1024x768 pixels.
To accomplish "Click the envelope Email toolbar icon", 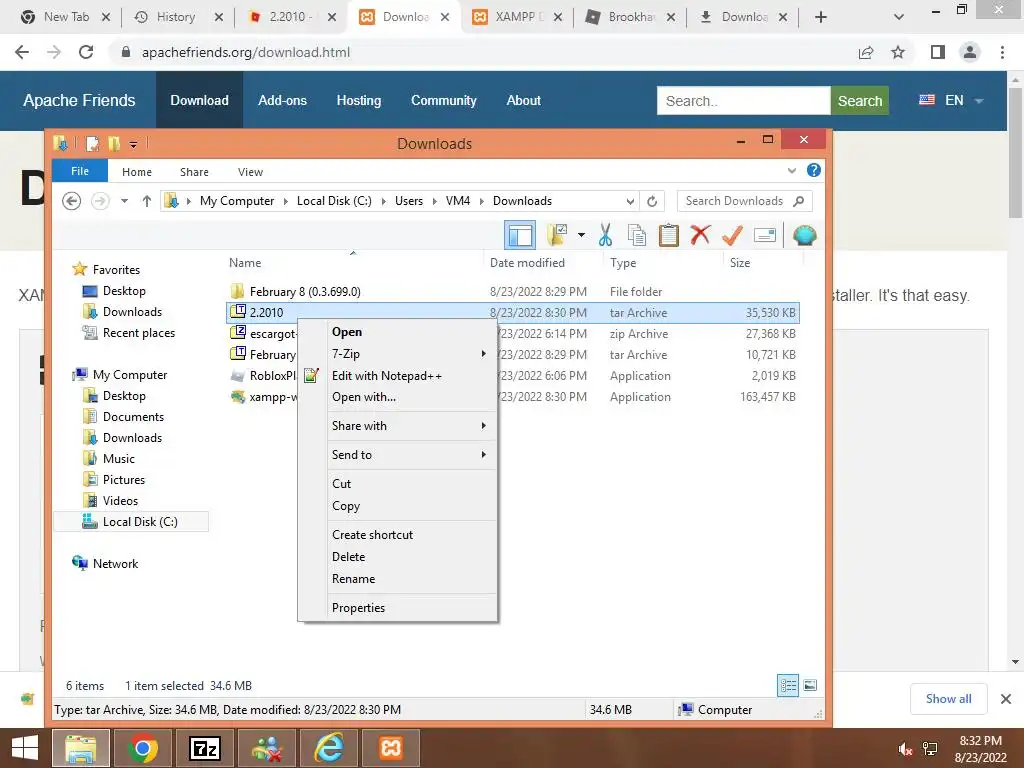I will (x=764, y=235).
